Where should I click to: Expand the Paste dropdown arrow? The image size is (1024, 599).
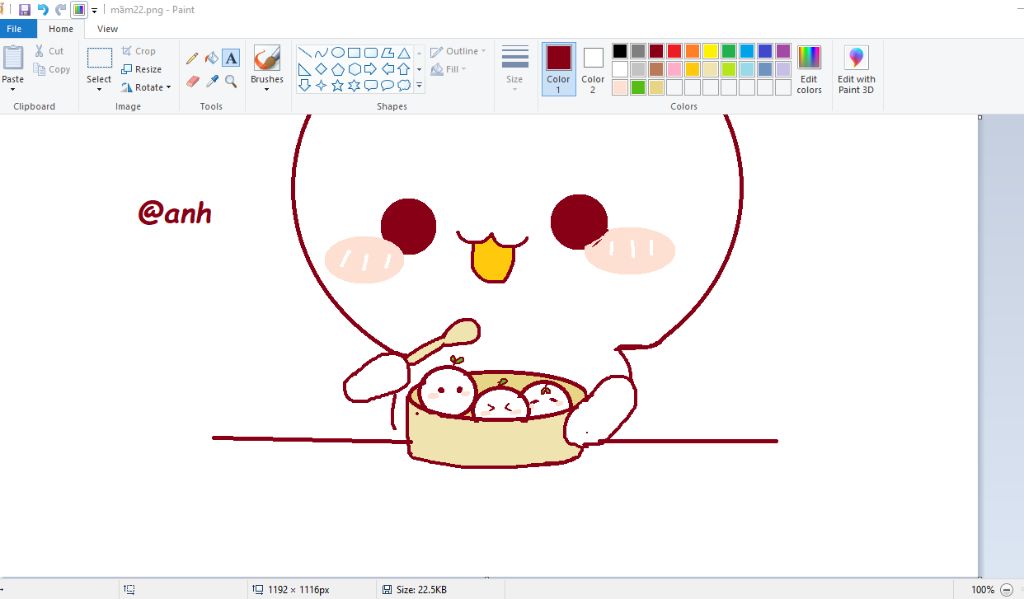[x=12, y=89]
